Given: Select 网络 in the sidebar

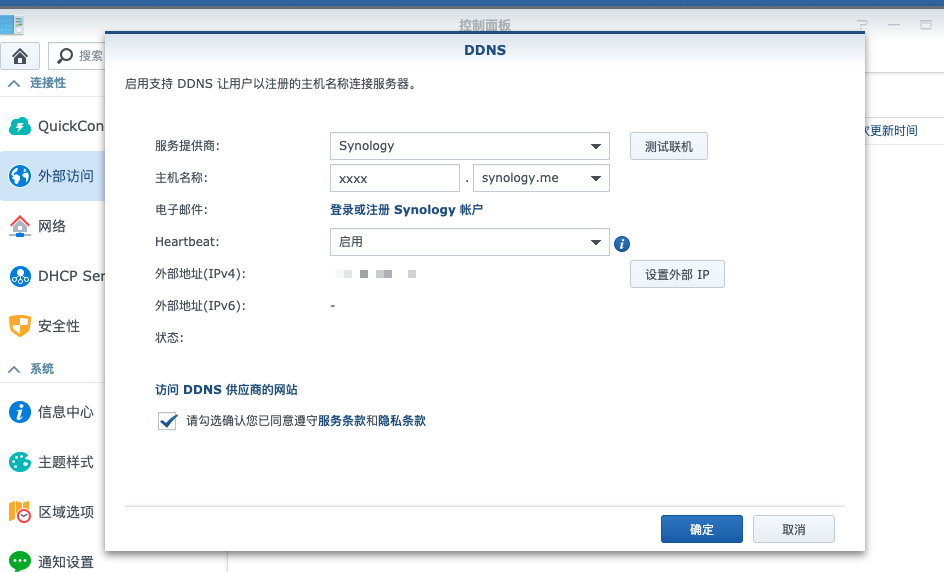Looking at the screenshot, I should pos(52,226).
